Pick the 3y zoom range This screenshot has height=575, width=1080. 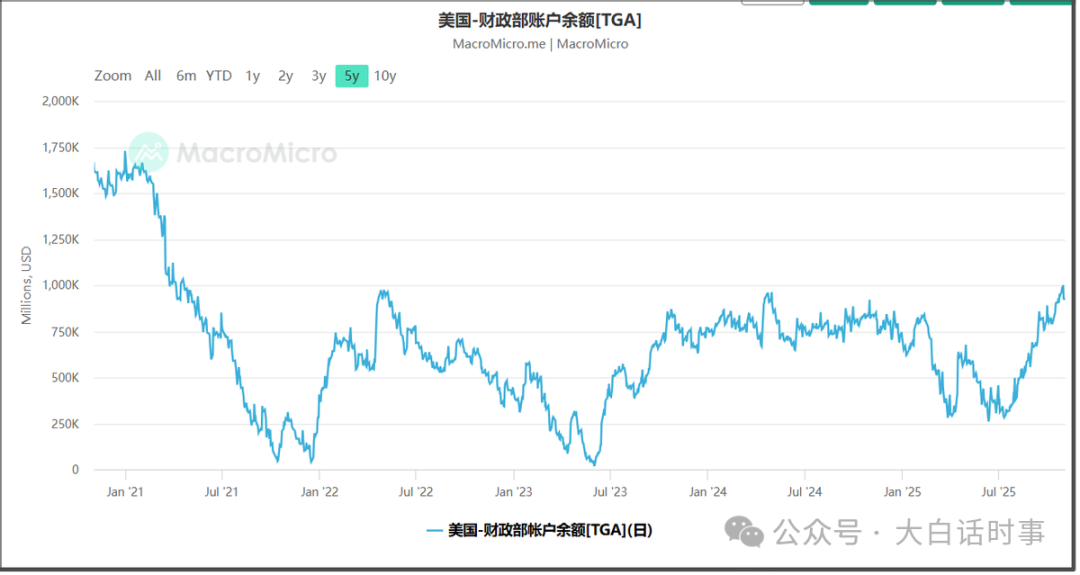click(x=318, y=76)
